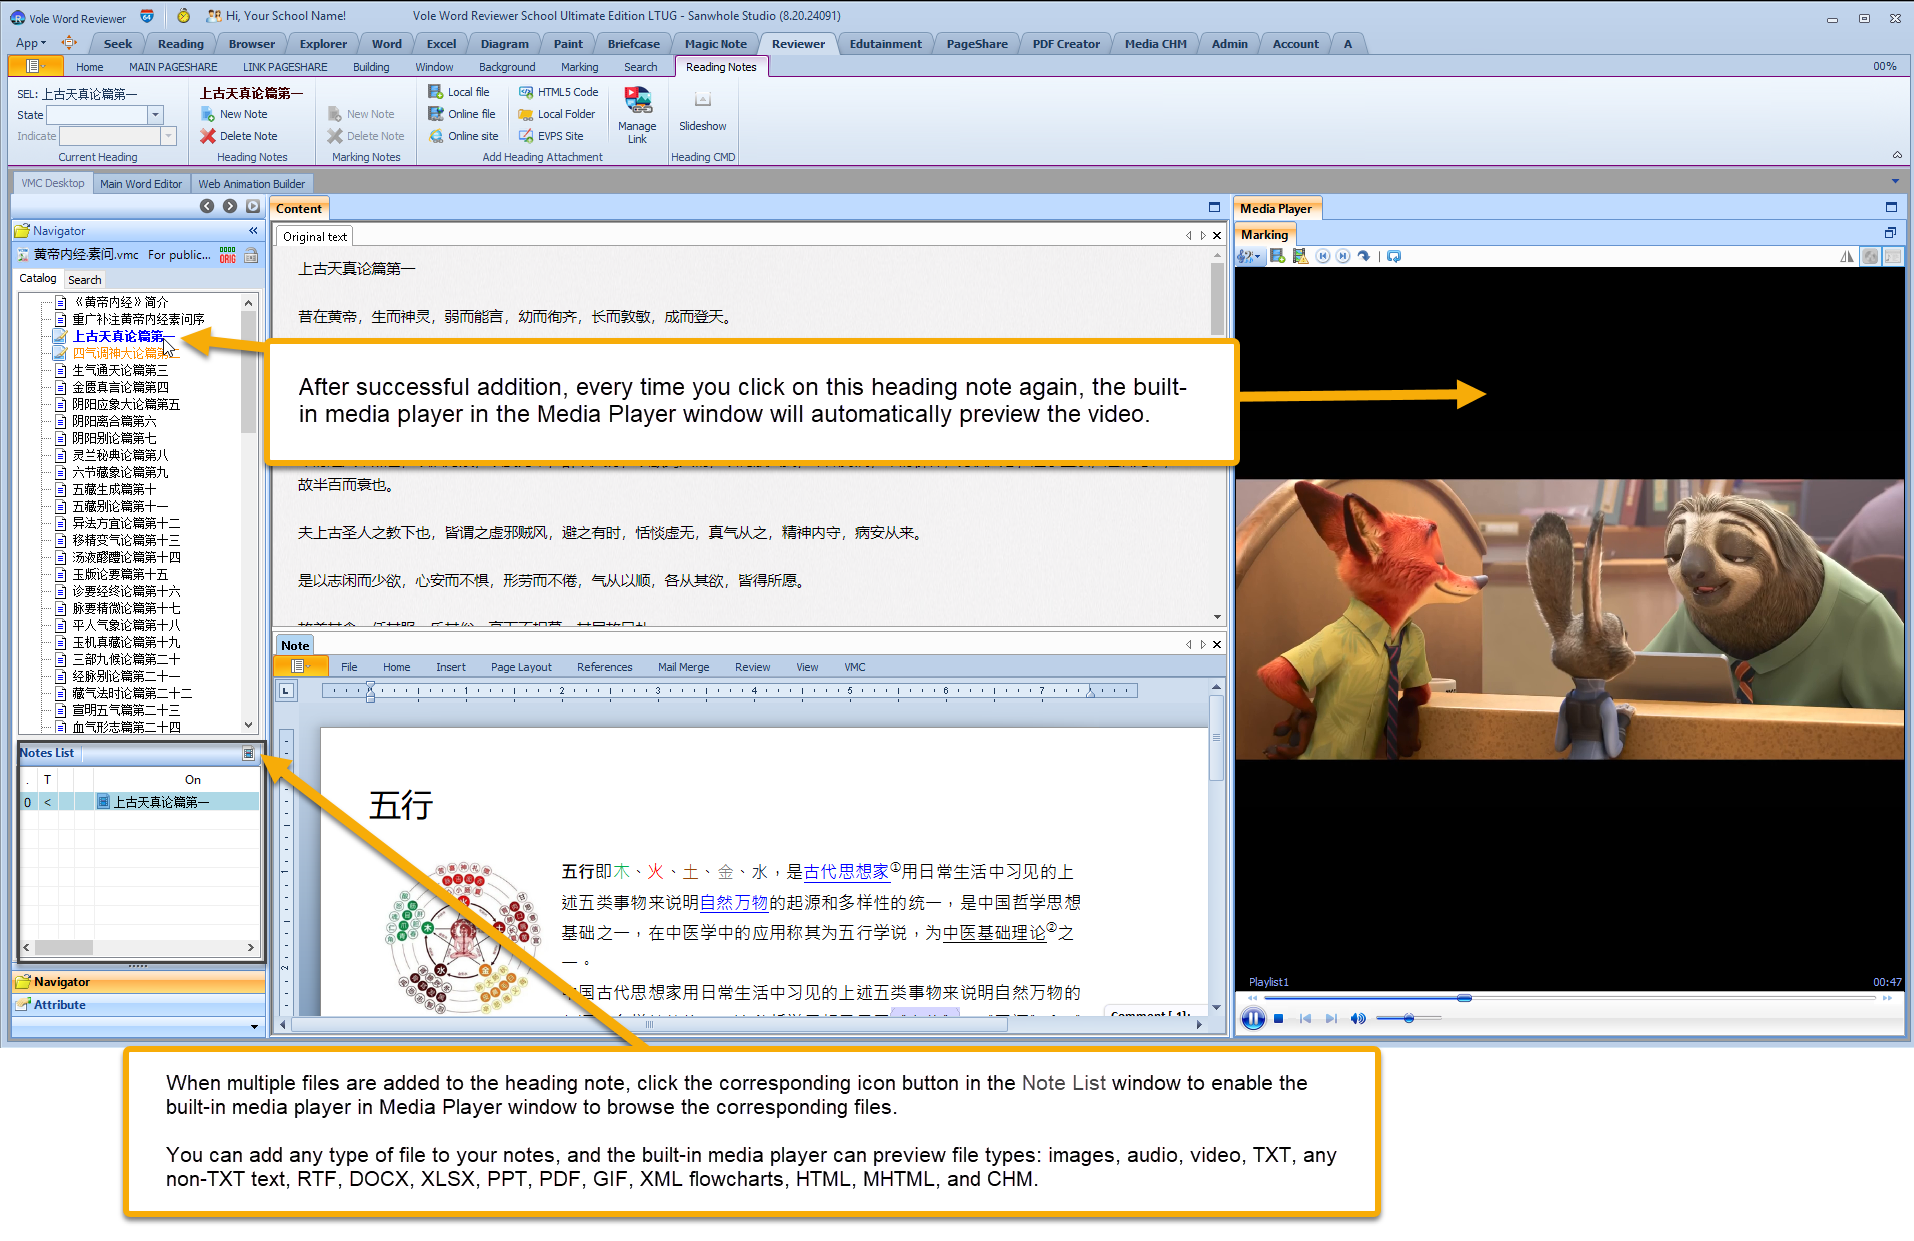The height and width of the screenshot is (1241, 1914).
Task: Collapse the Navigator panel with double chevron
Action: [x=253, y=231]
